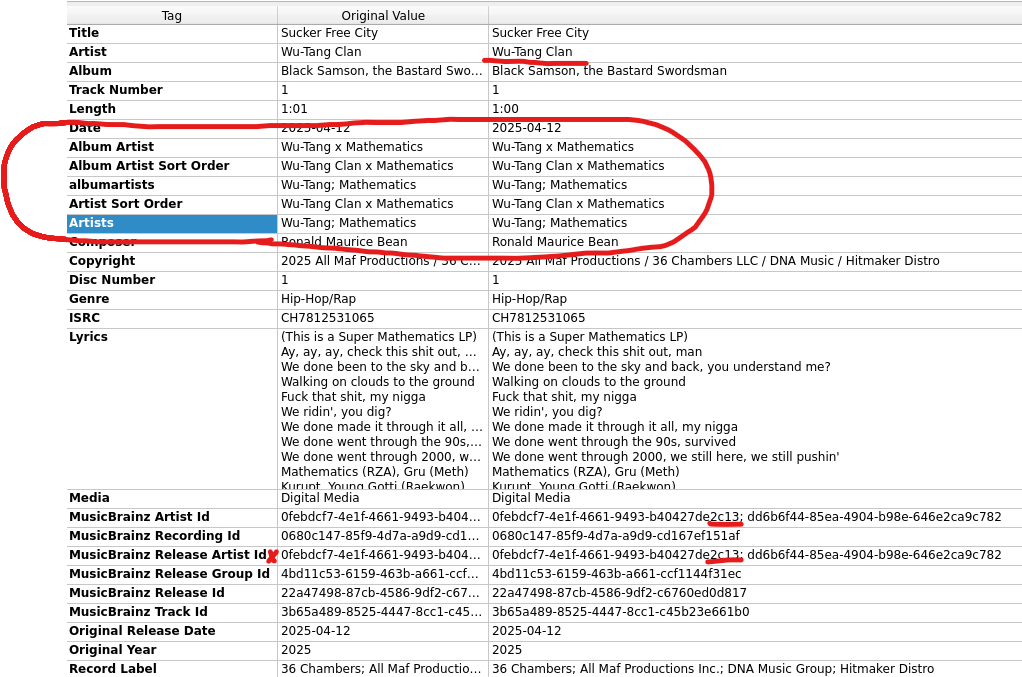Select the "Disc Number" tag name cell
Viewport: 1022px width, 677px height.
tap(172, 280)
